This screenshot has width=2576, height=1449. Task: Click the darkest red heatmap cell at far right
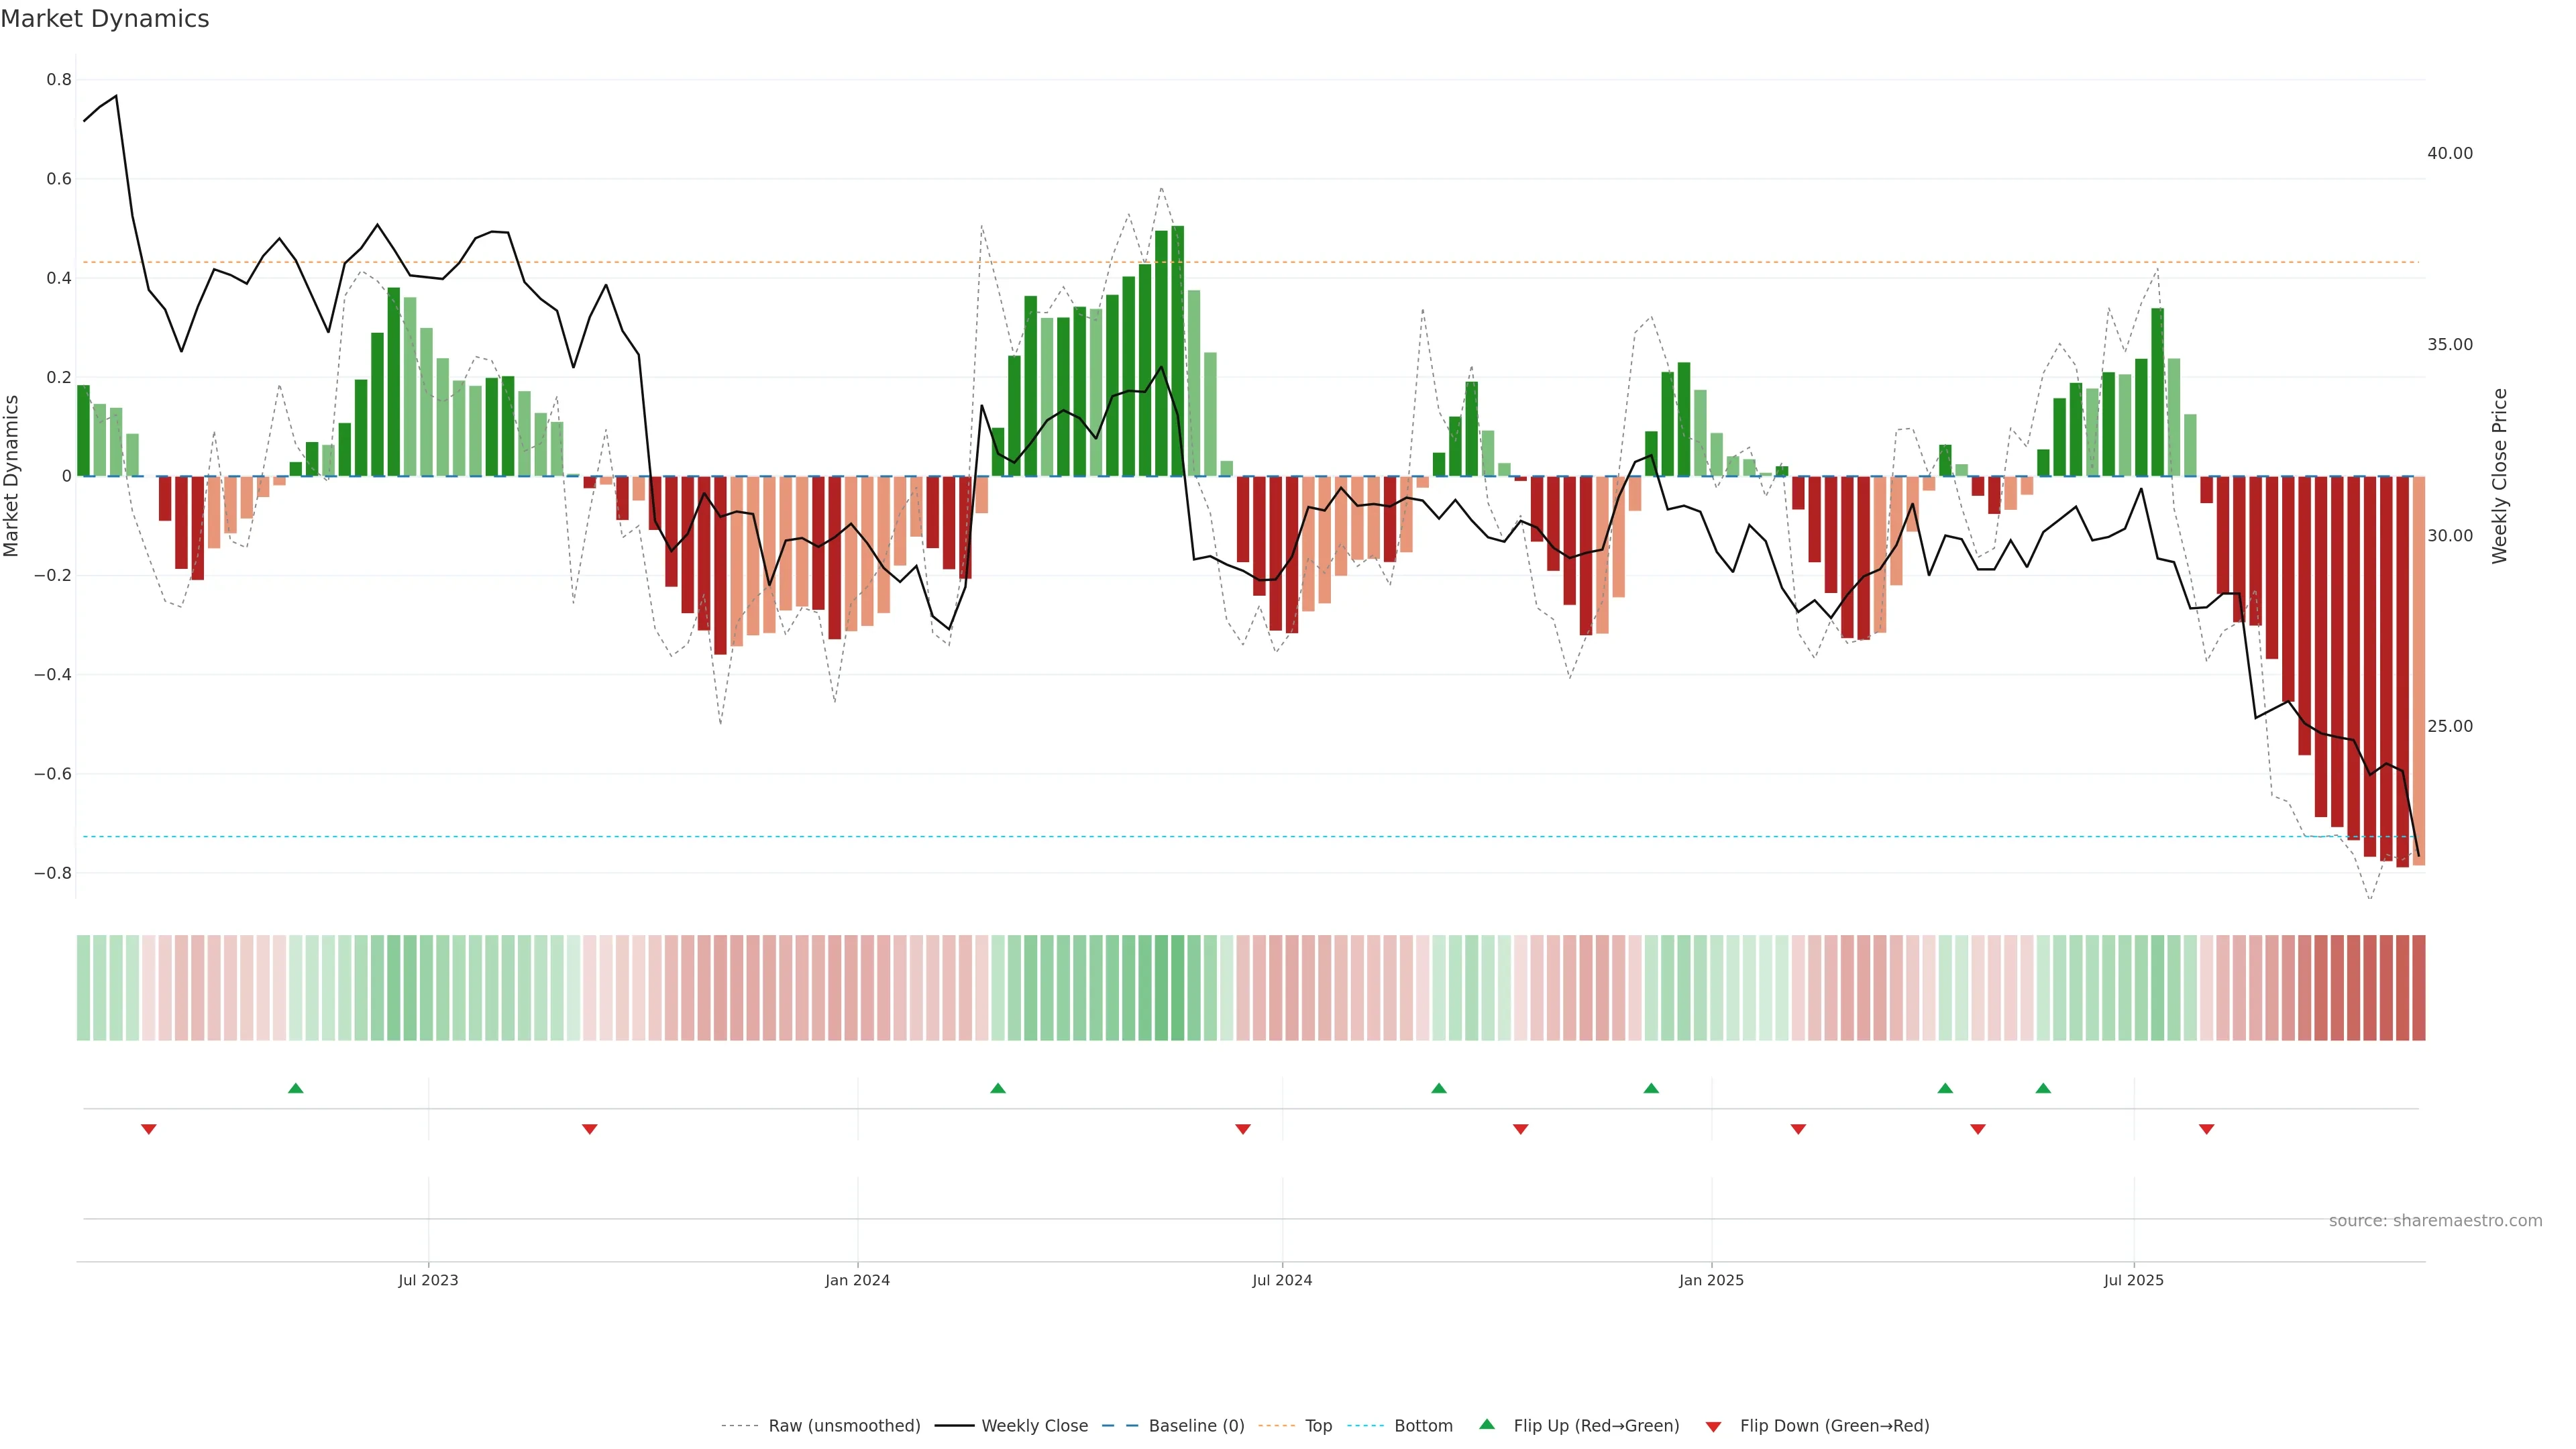(2418, 987)
